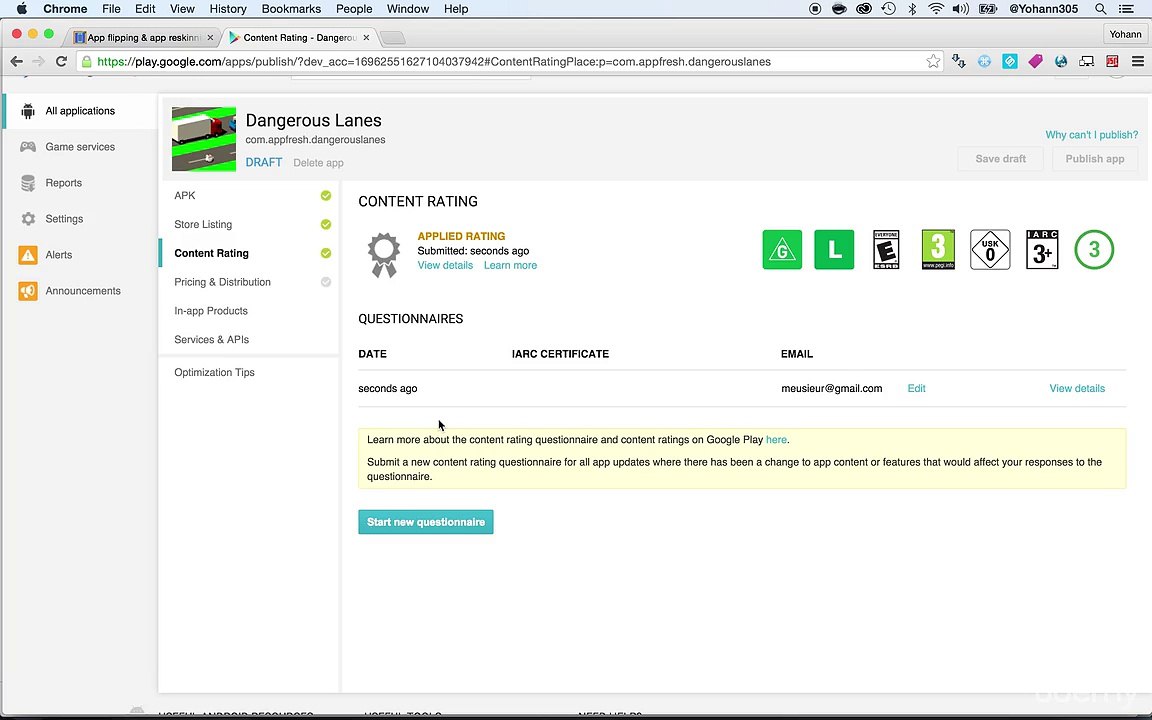Viewport: 1152px width, 720px height.
Task: Go back to previous page
Action: tap(17, 62)
